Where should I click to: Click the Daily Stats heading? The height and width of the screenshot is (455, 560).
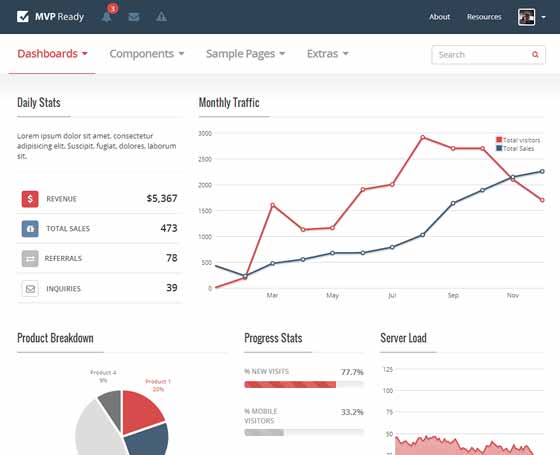[39, 102]
